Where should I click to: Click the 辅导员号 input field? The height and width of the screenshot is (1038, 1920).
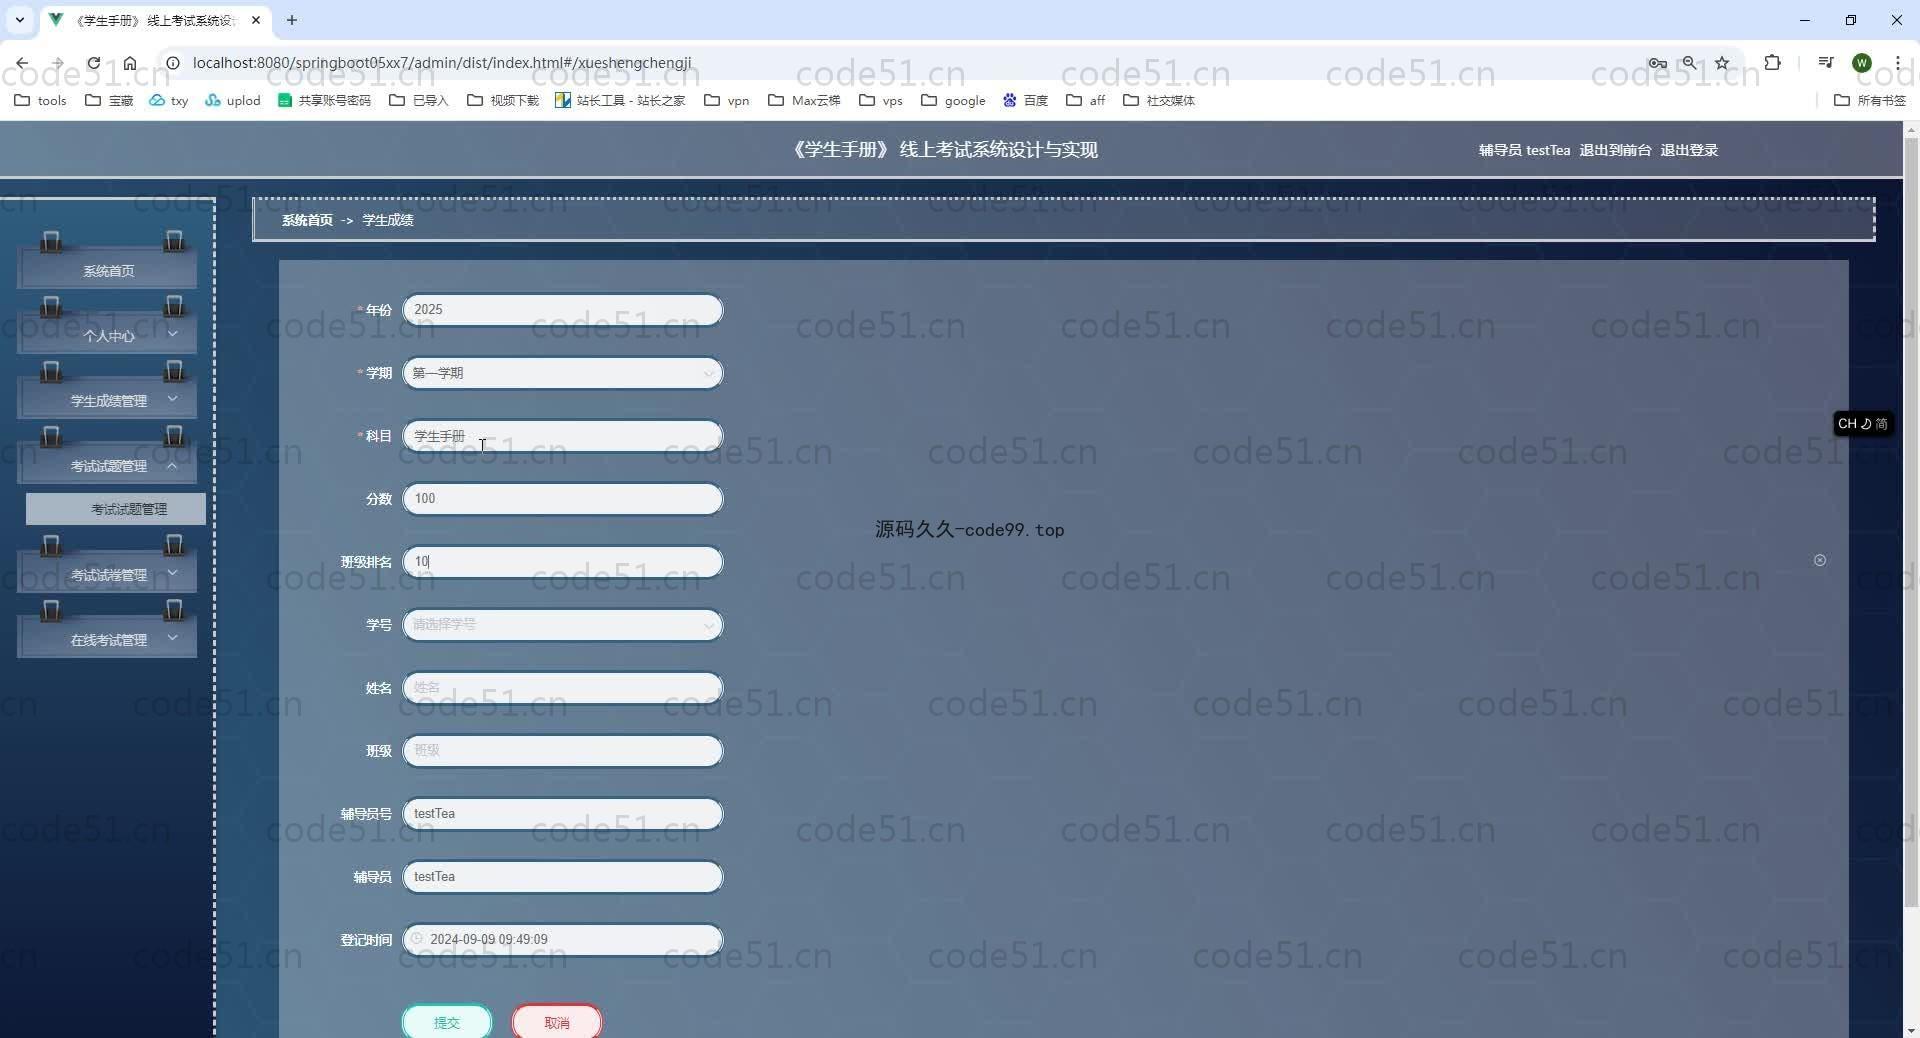(563, 814)
